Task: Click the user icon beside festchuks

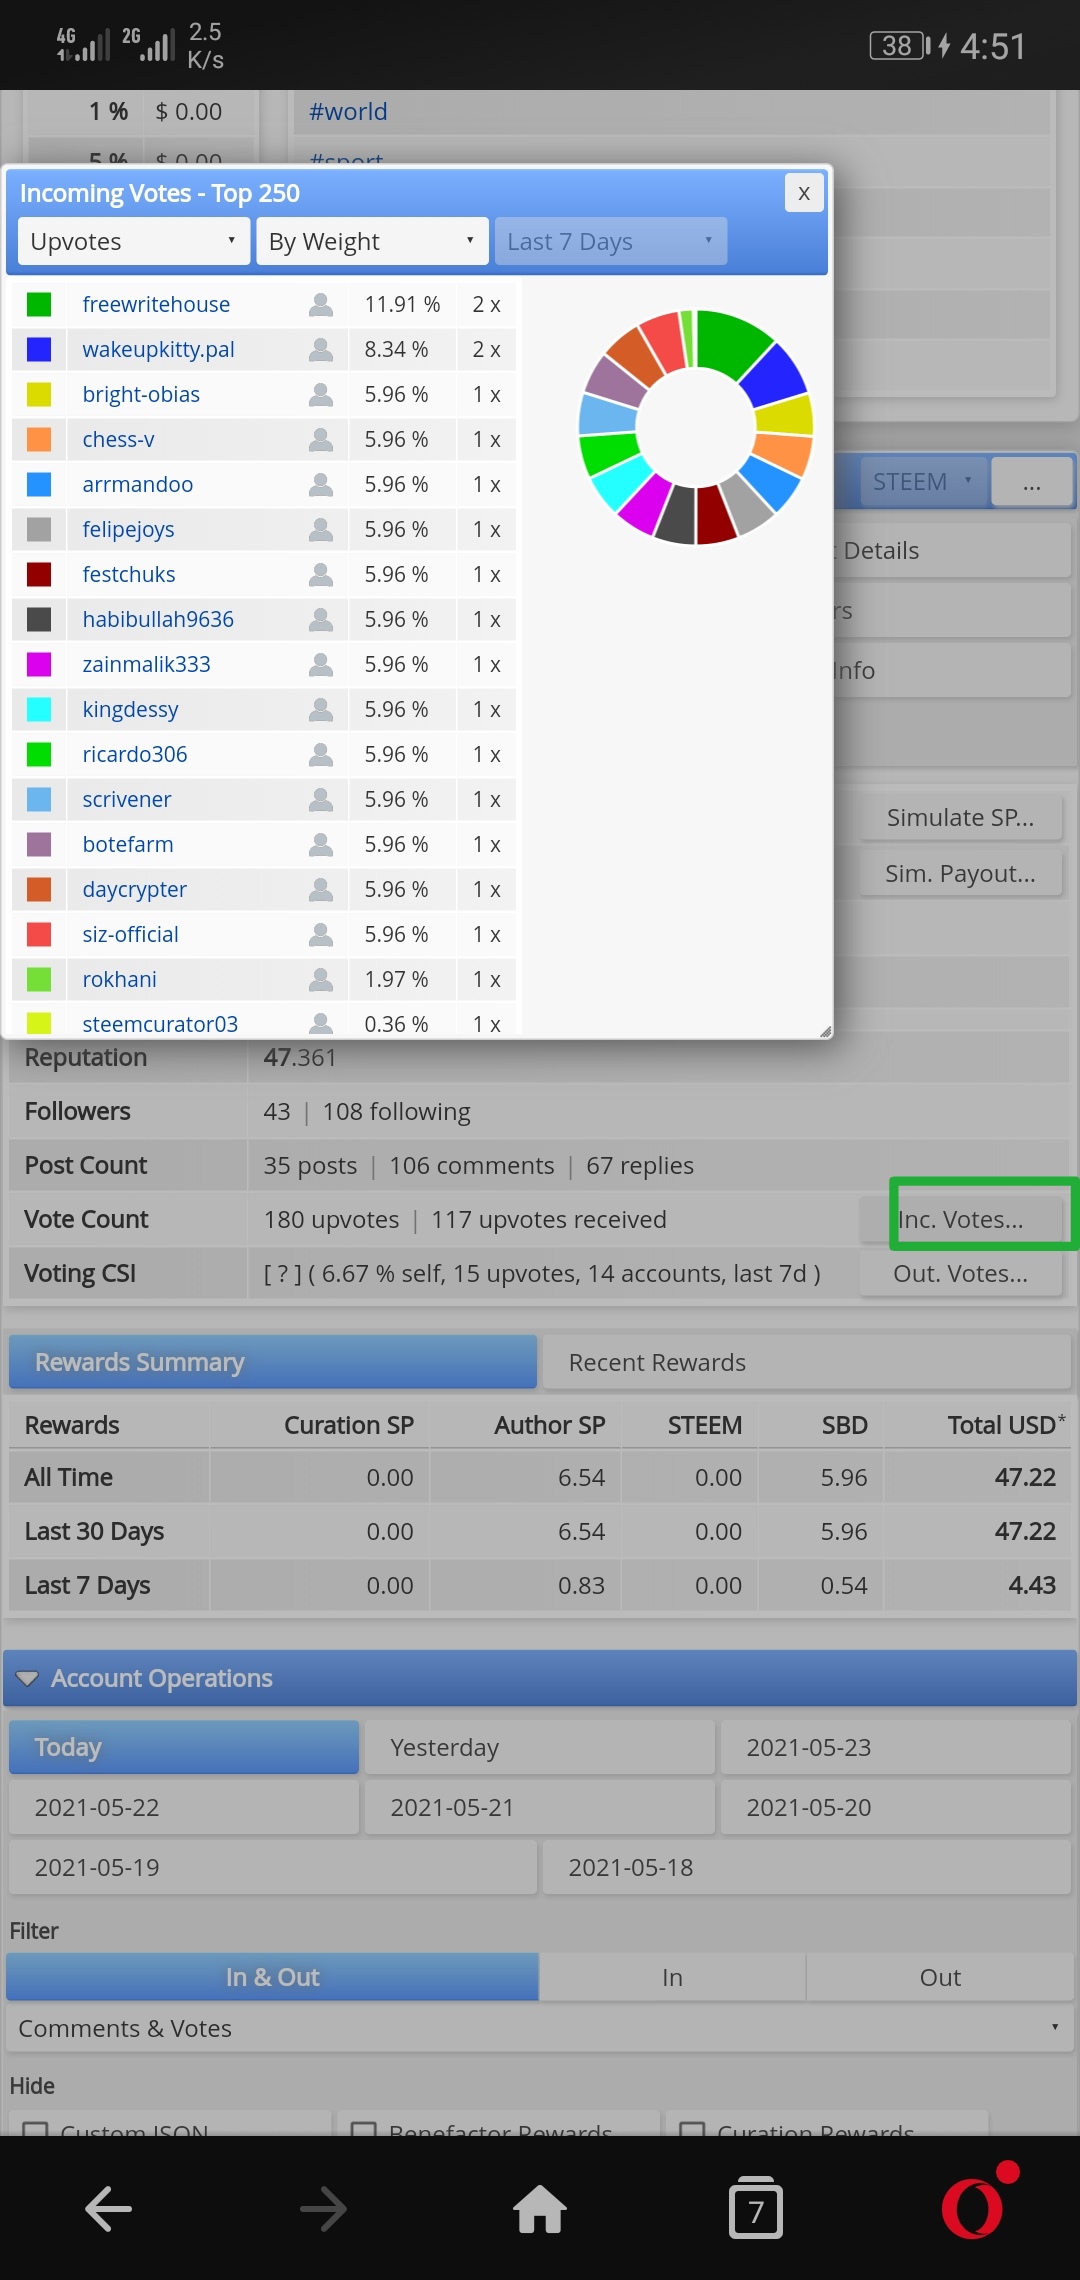Action: pos(321,574)
